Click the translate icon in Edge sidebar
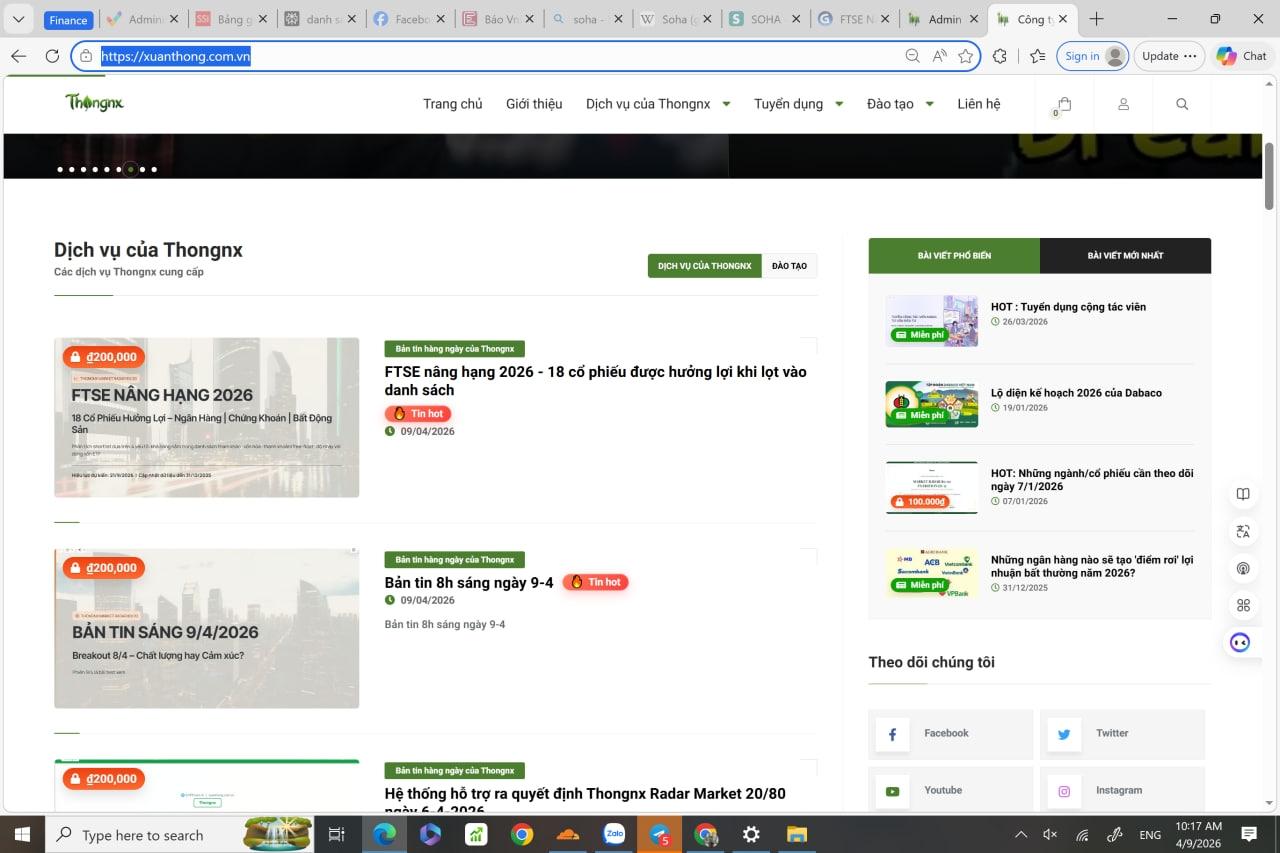The width and height of the screenshot is (1280, 853). tap(1243, 531)
